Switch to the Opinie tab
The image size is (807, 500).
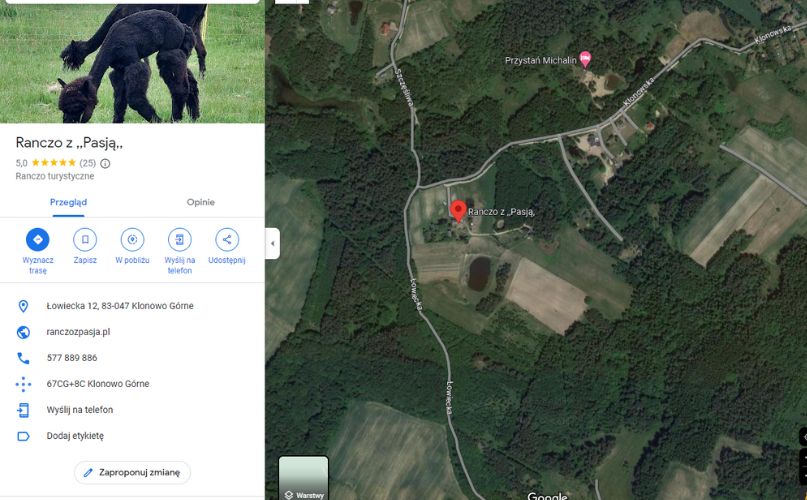point(200,202)
